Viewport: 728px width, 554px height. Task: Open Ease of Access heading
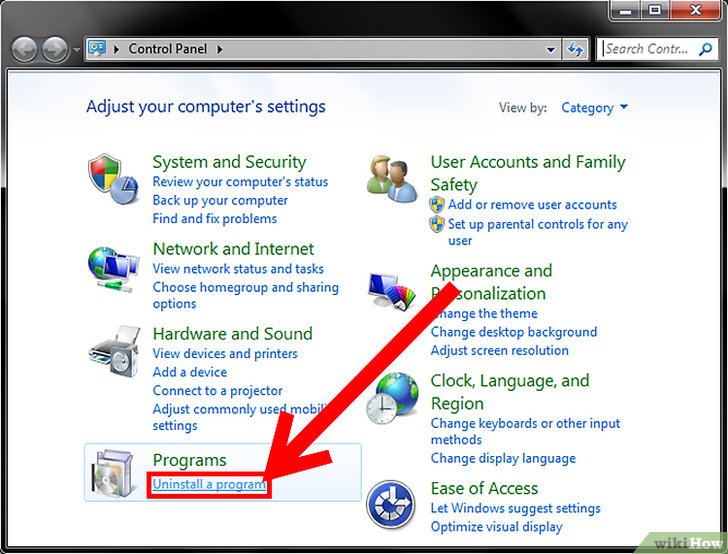484,489
